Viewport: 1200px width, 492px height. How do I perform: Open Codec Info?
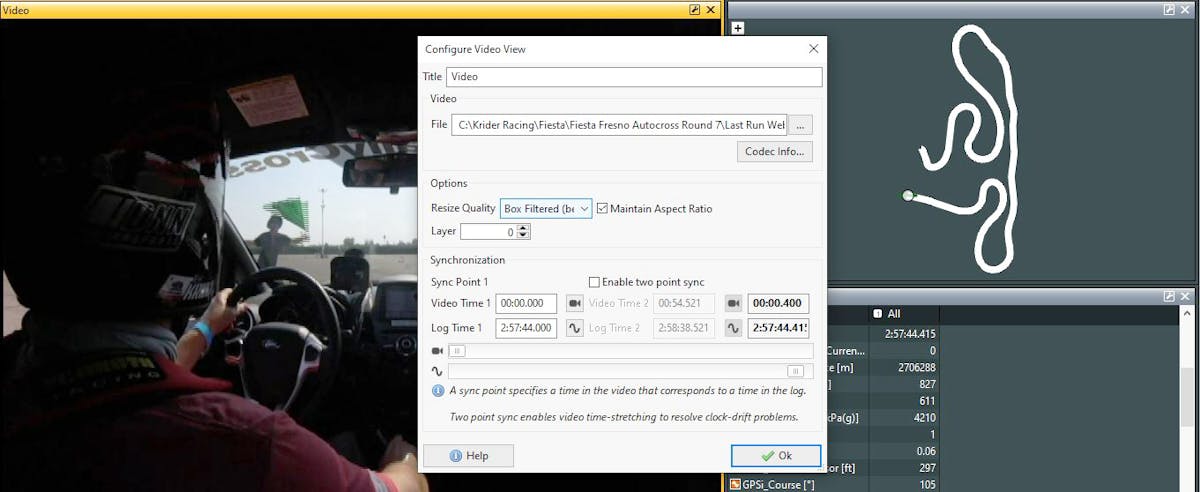tap(775, 152)
